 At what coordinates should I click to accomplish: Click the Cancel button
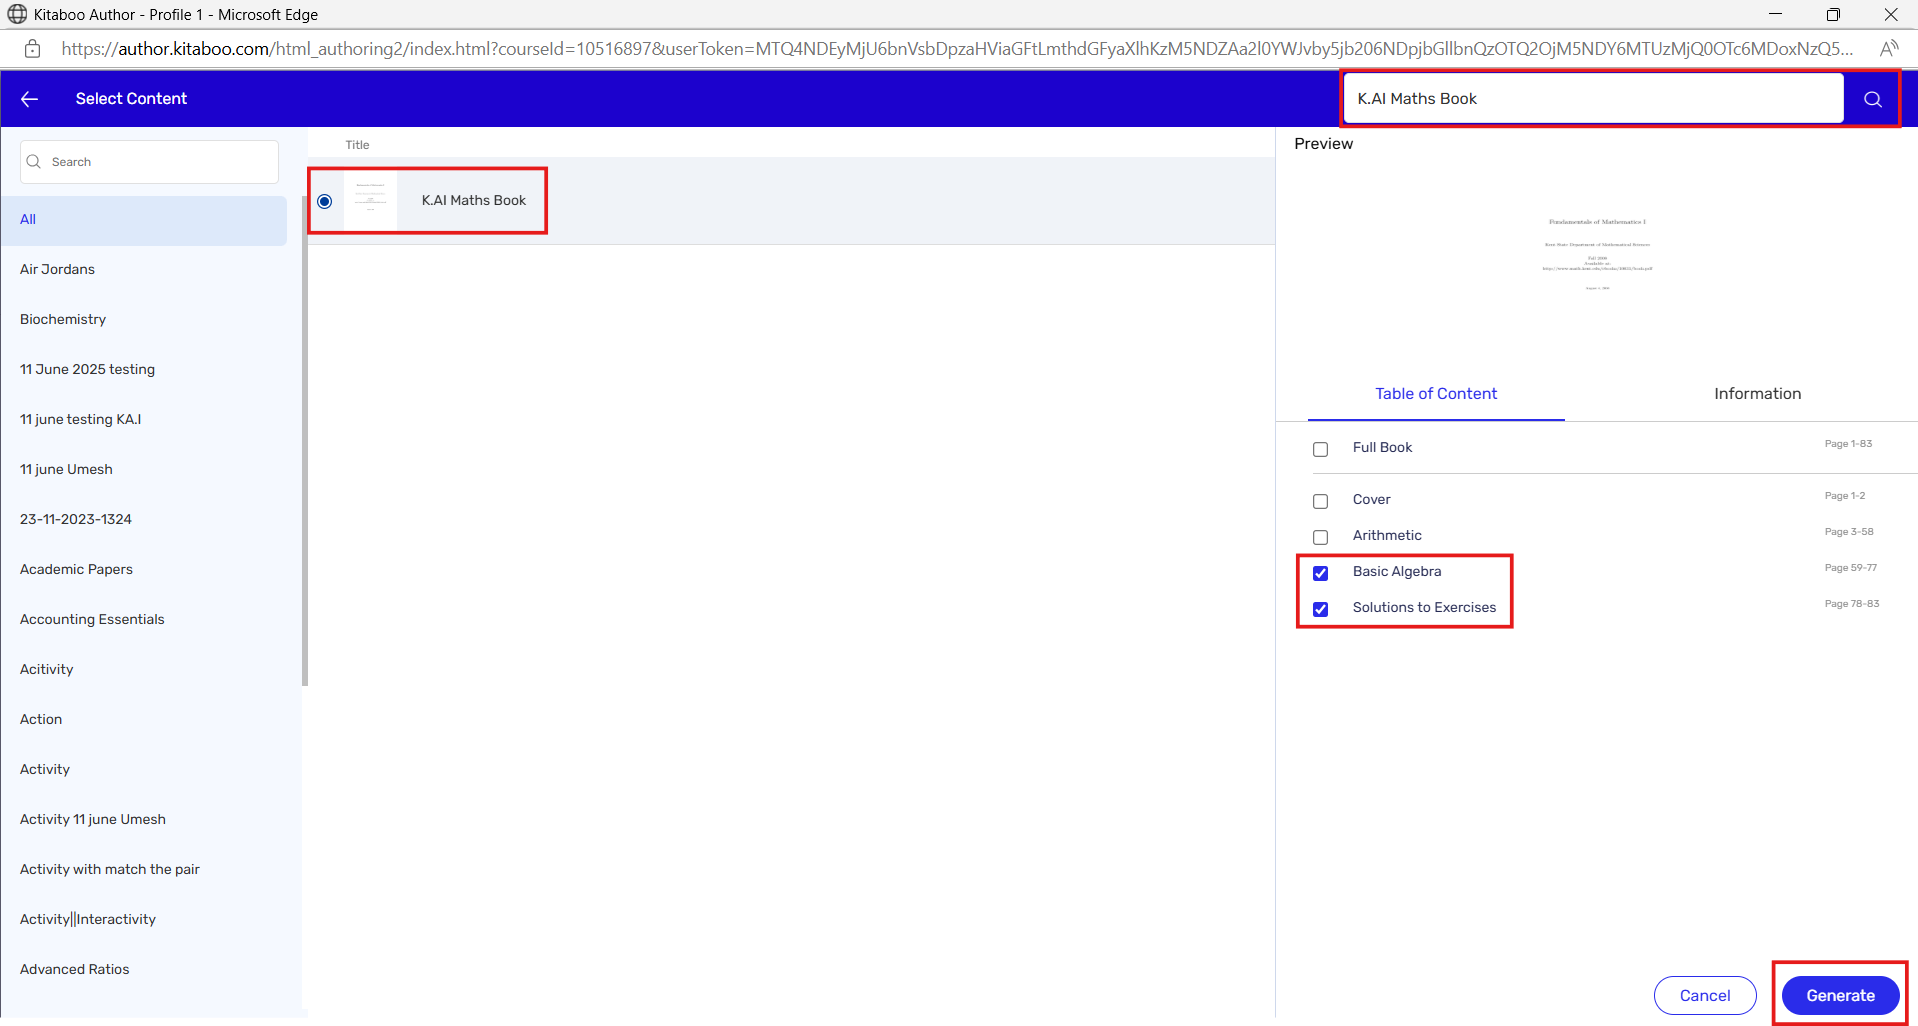click(x=1704, y=995)
